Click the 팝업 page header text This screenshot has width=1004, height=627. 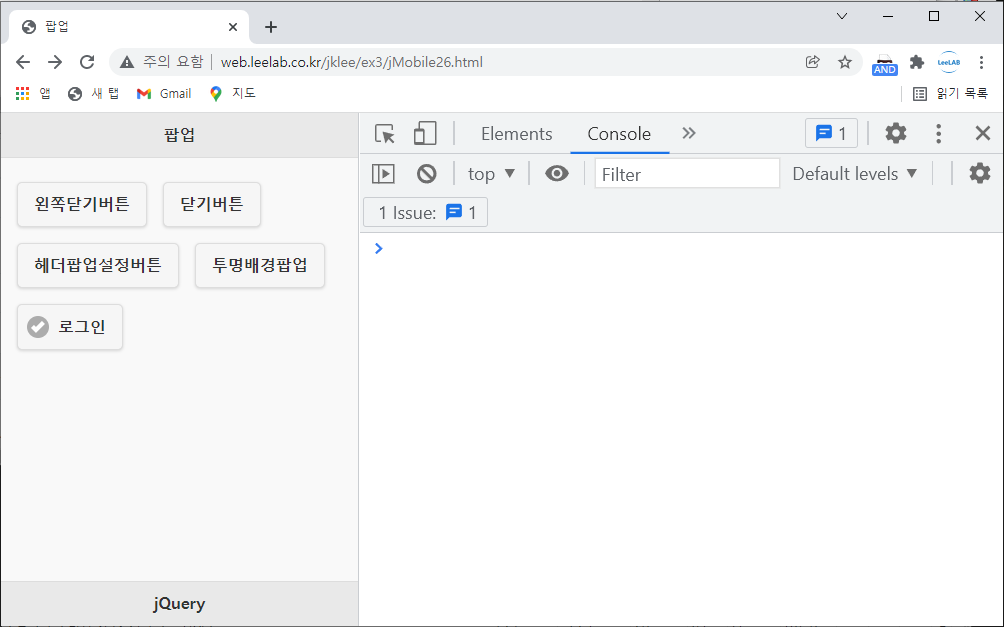[179, 135]
